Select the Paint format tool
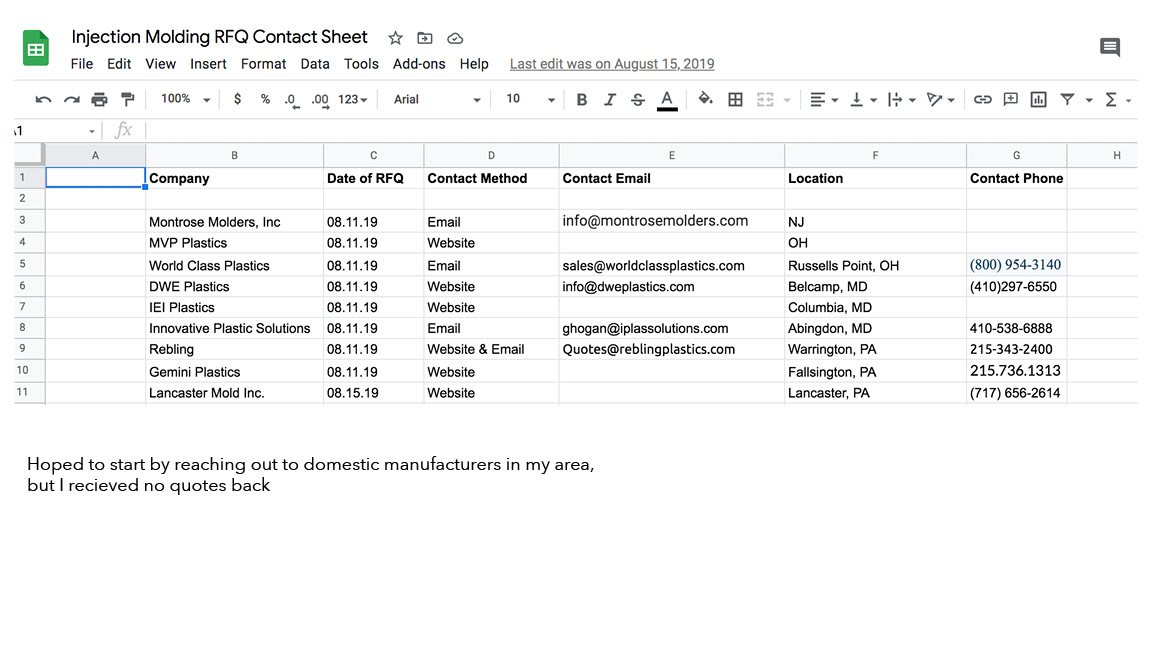1152x648 pixels. coord(127,99)
